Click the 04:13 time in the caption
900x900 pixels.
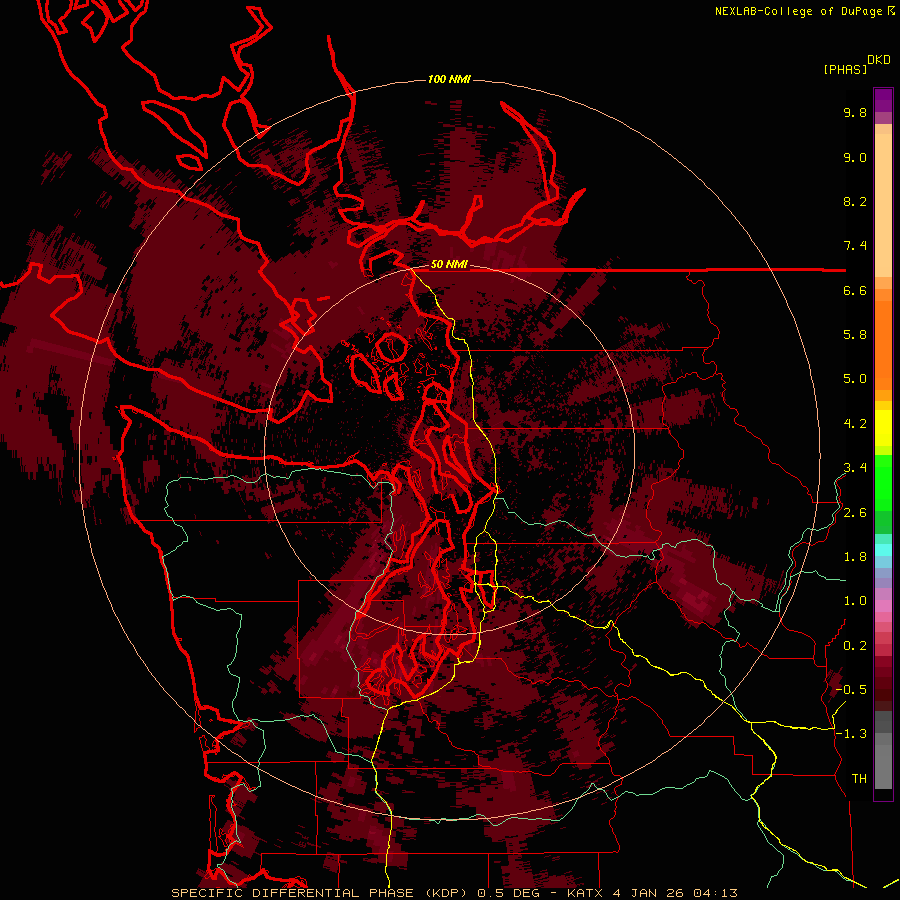point(715,893)
